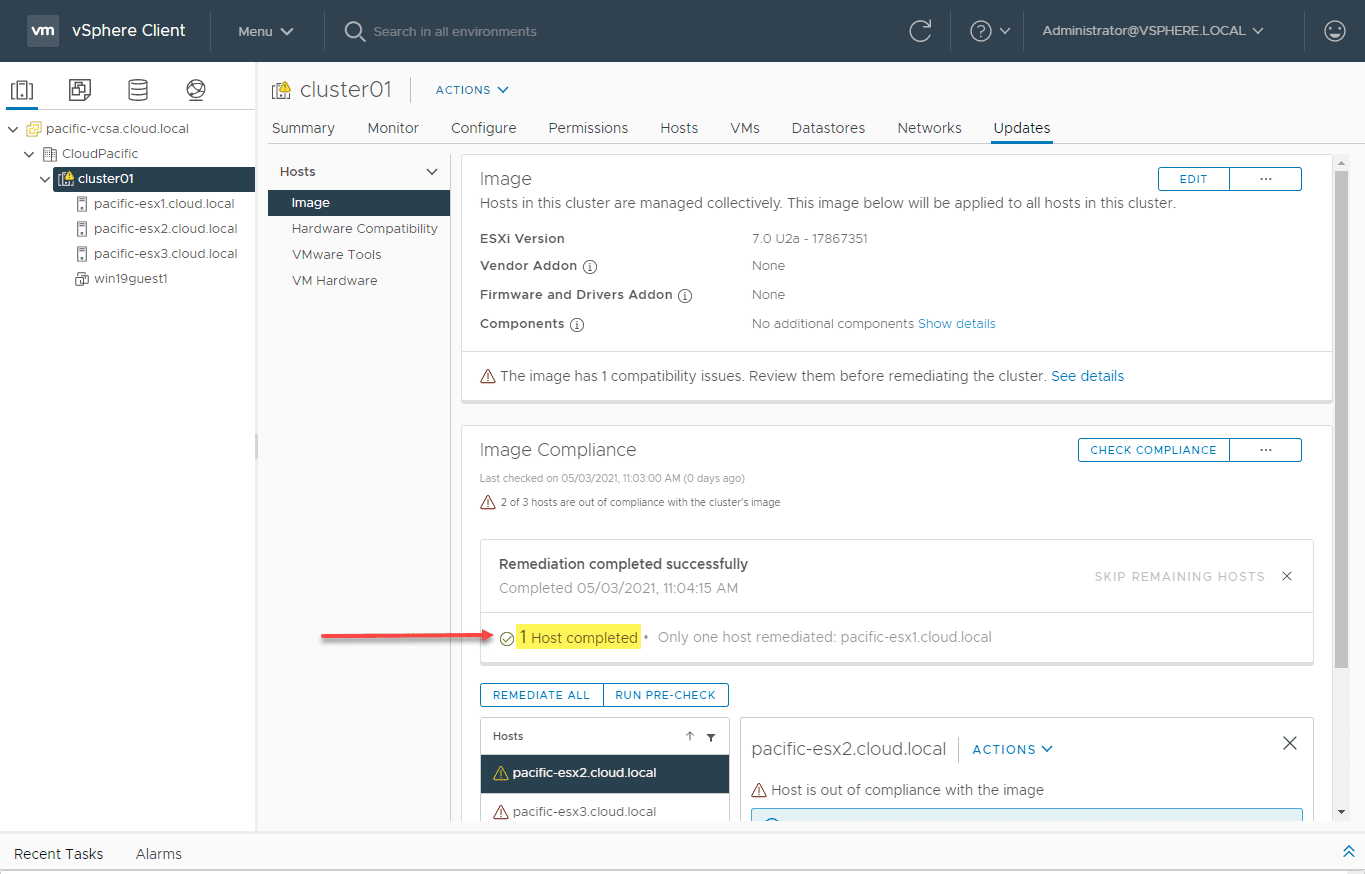Open the cluster01 ACTIONS dropdown
Screen dimensions: 1365x874
click(x=472, y=90)
